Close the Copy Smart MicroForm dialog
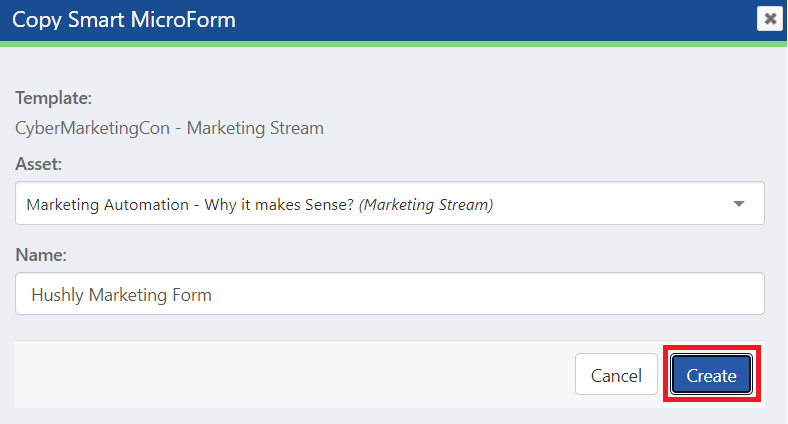 pyautogui.click(x=769, y=19)
